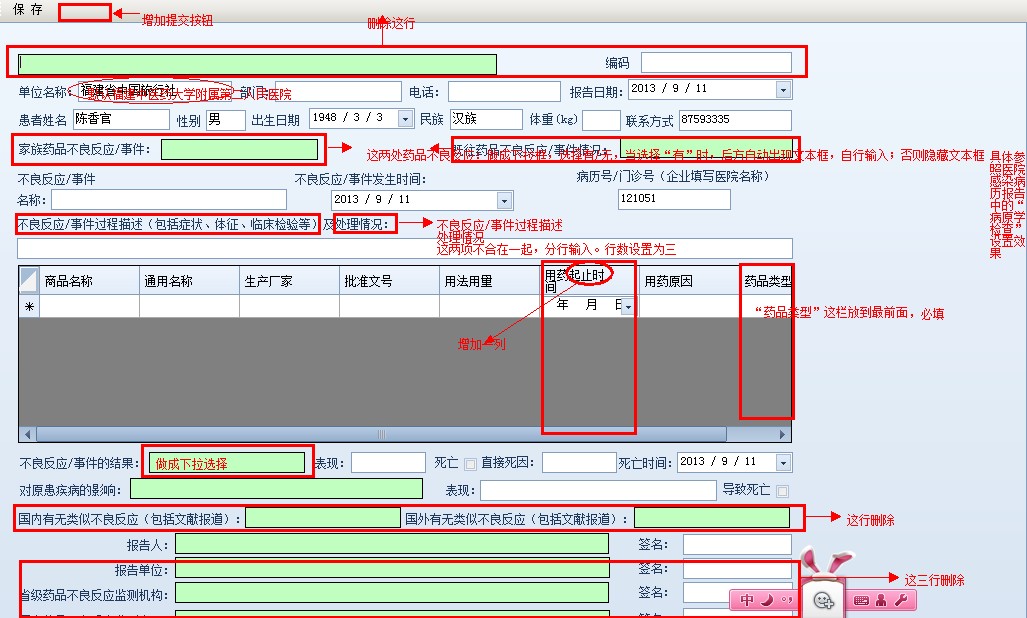Open the 出生日期 date dropdown

pyautogui.click(x=405, y=118)
